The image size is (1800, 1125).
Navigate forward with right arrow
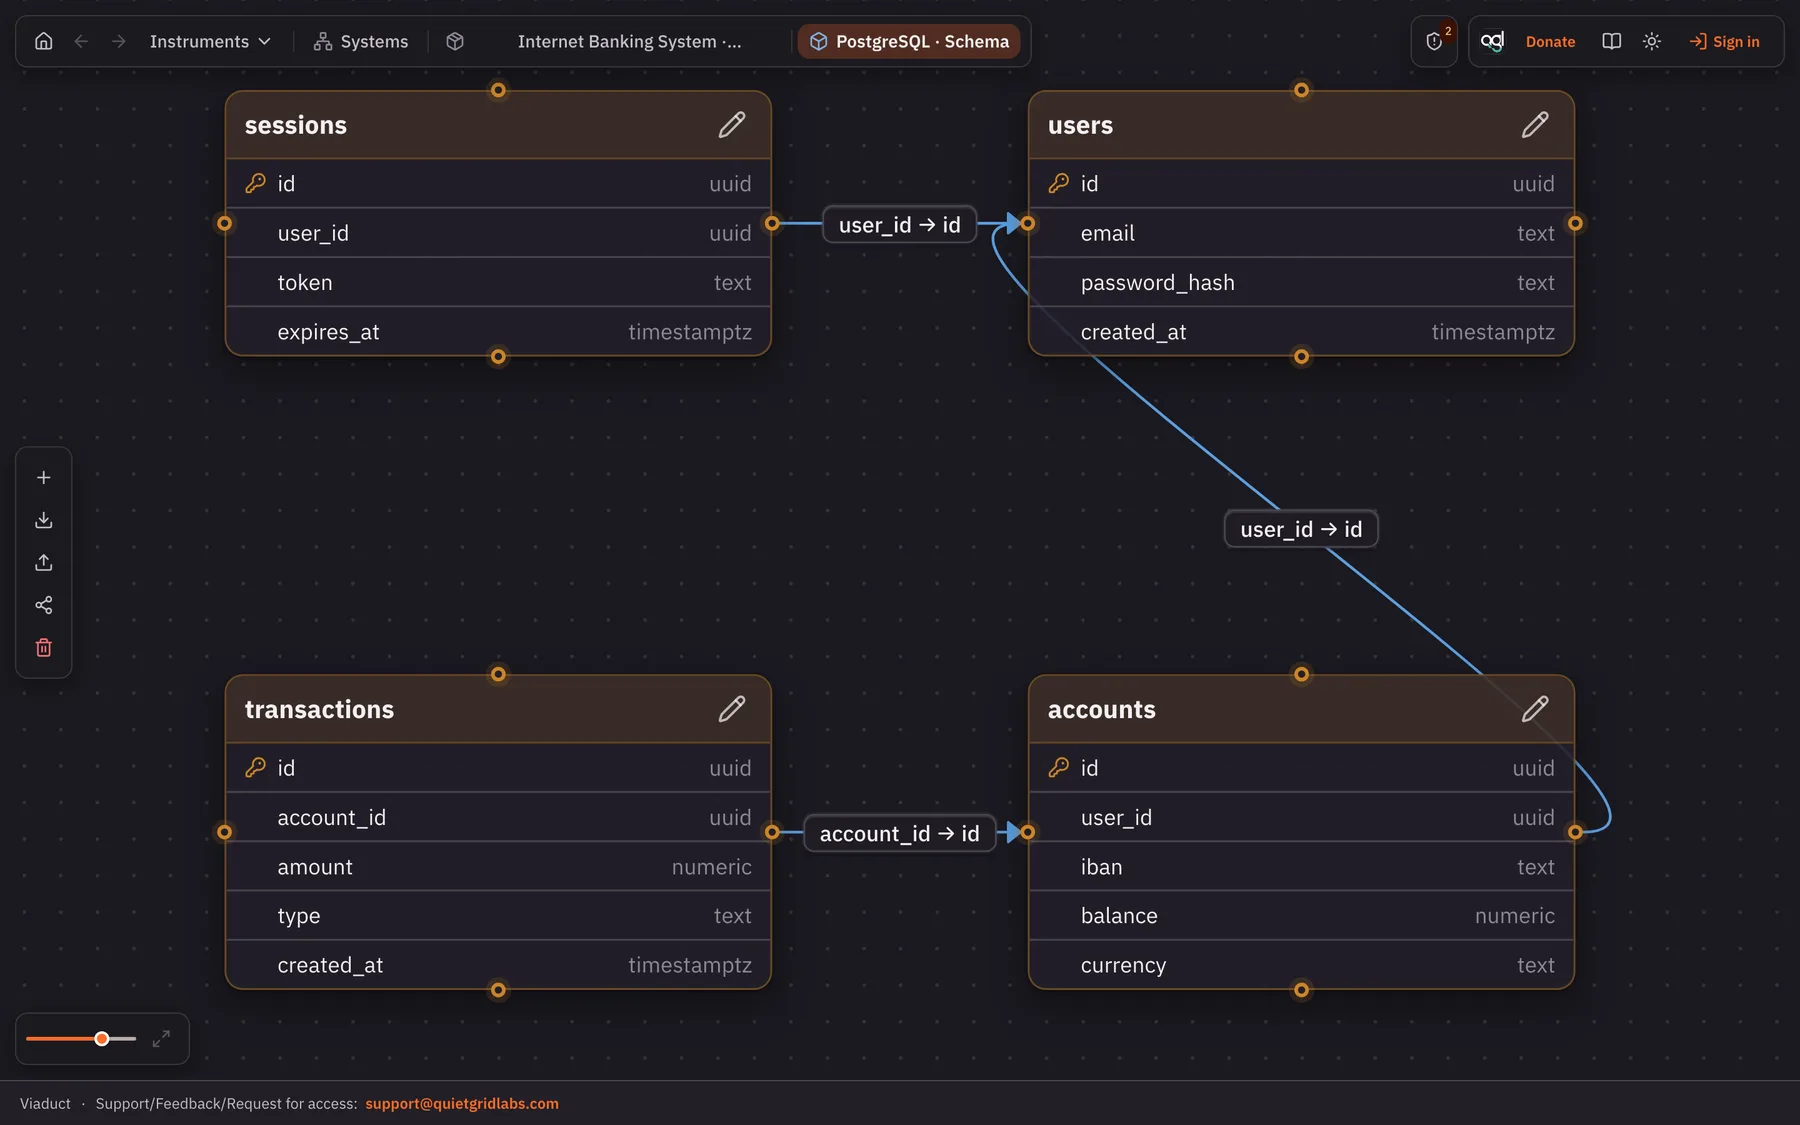pyautogui.click(x=118, y=41)
